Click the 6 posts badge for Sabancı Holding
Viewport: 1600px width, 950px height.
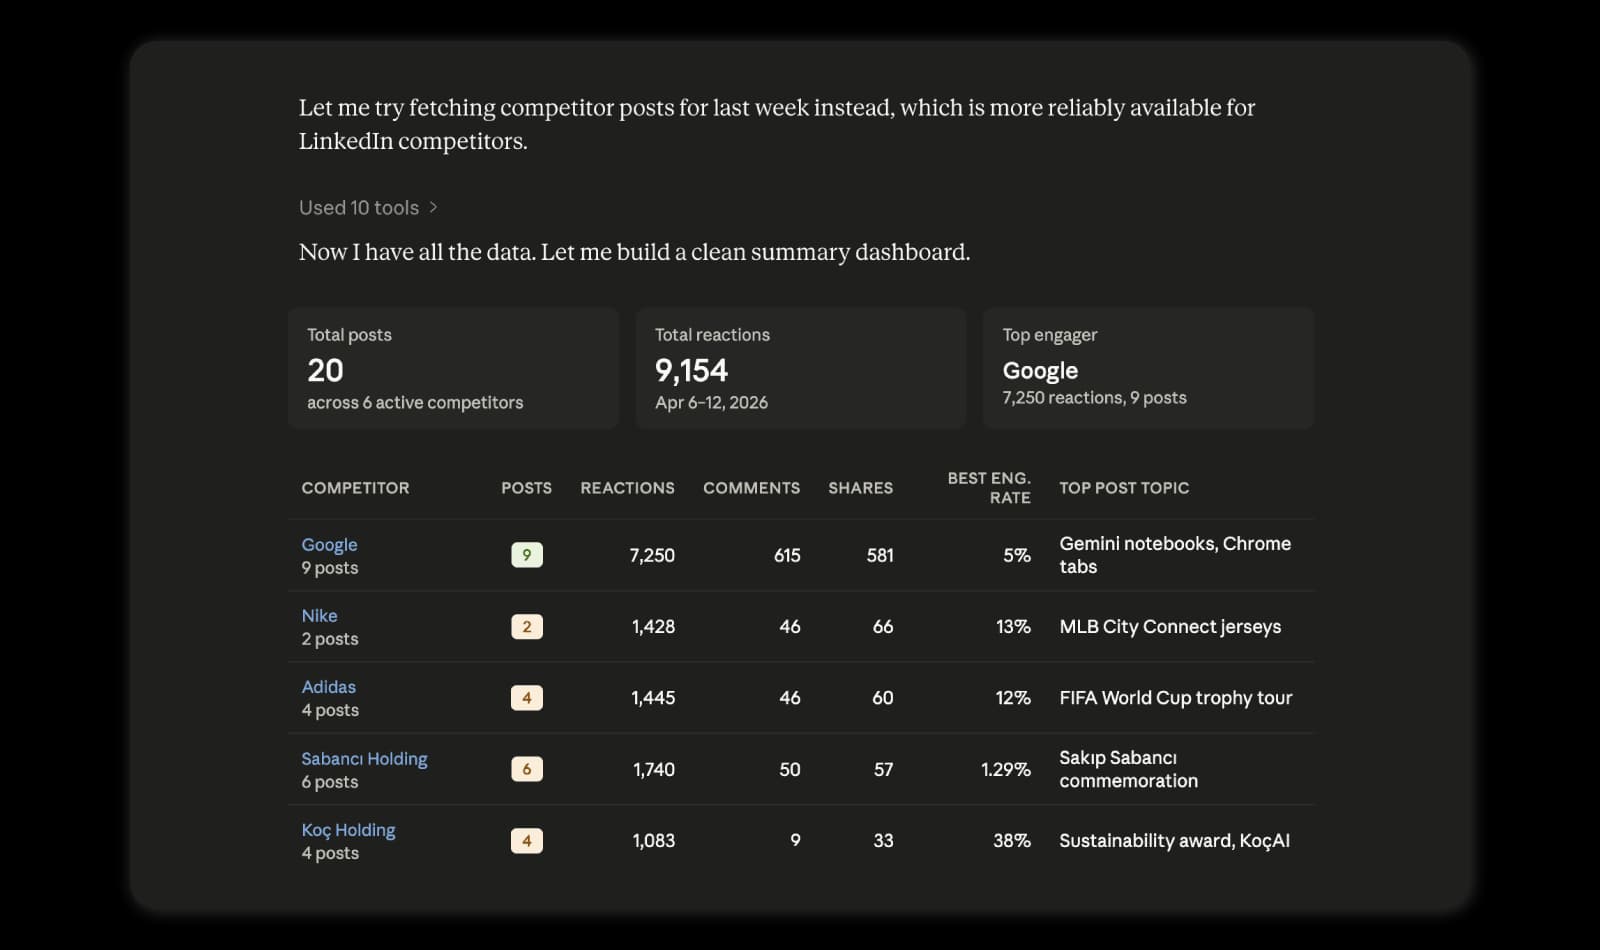(x=527, y=769)
